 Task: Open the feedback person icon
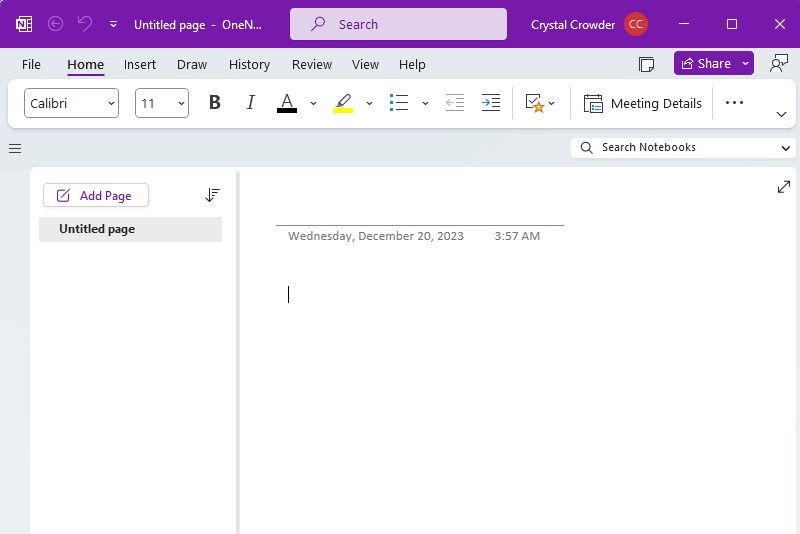779,64
